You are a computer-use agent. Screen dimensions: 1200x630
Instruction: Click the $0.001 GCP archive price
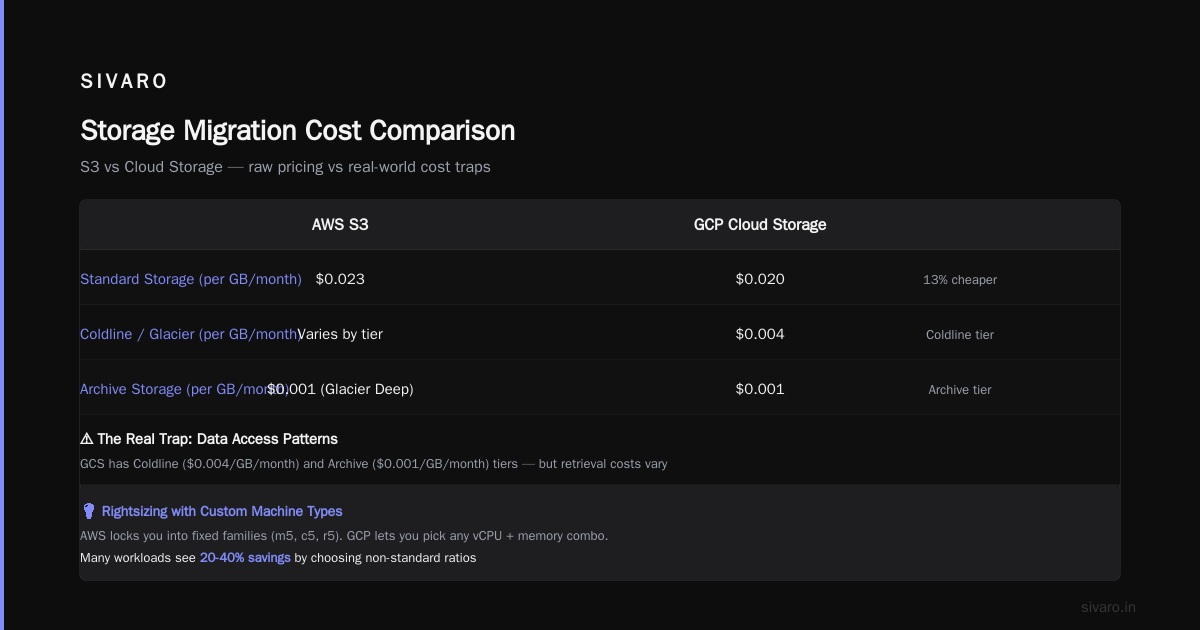coord(760,389)
